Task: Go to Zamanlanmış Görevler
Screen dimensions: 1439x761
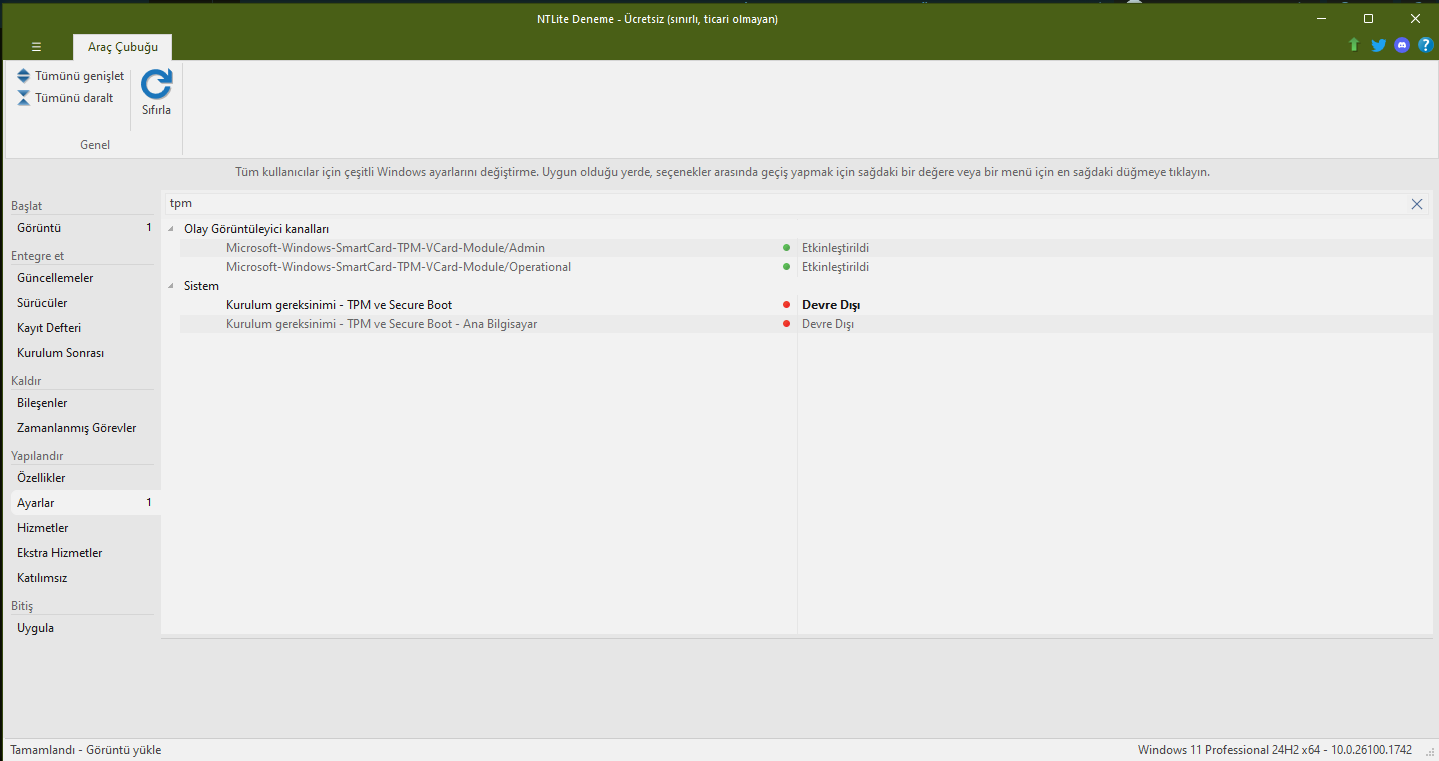Action: click(x=83, y=428)
